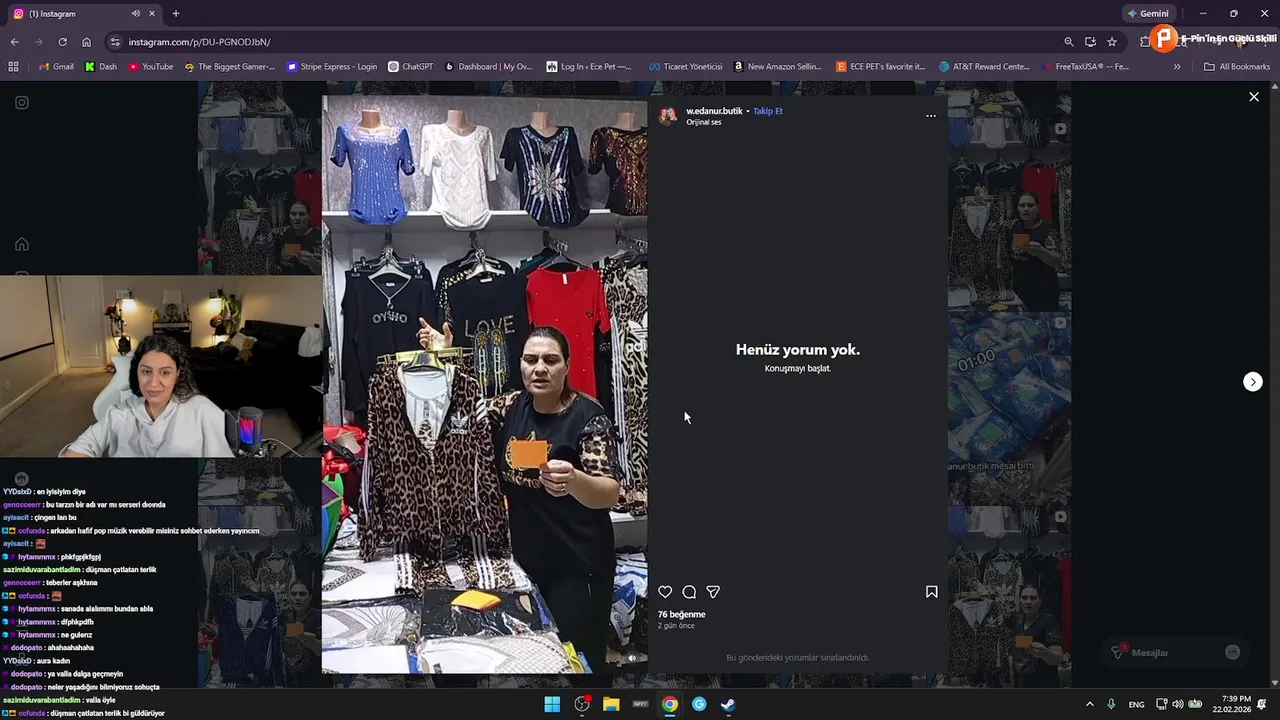Viewport: 1280px width, 720px height.
Task: Open the ECE PET's favorite bookmark
Action: click(x=881, y=67)
